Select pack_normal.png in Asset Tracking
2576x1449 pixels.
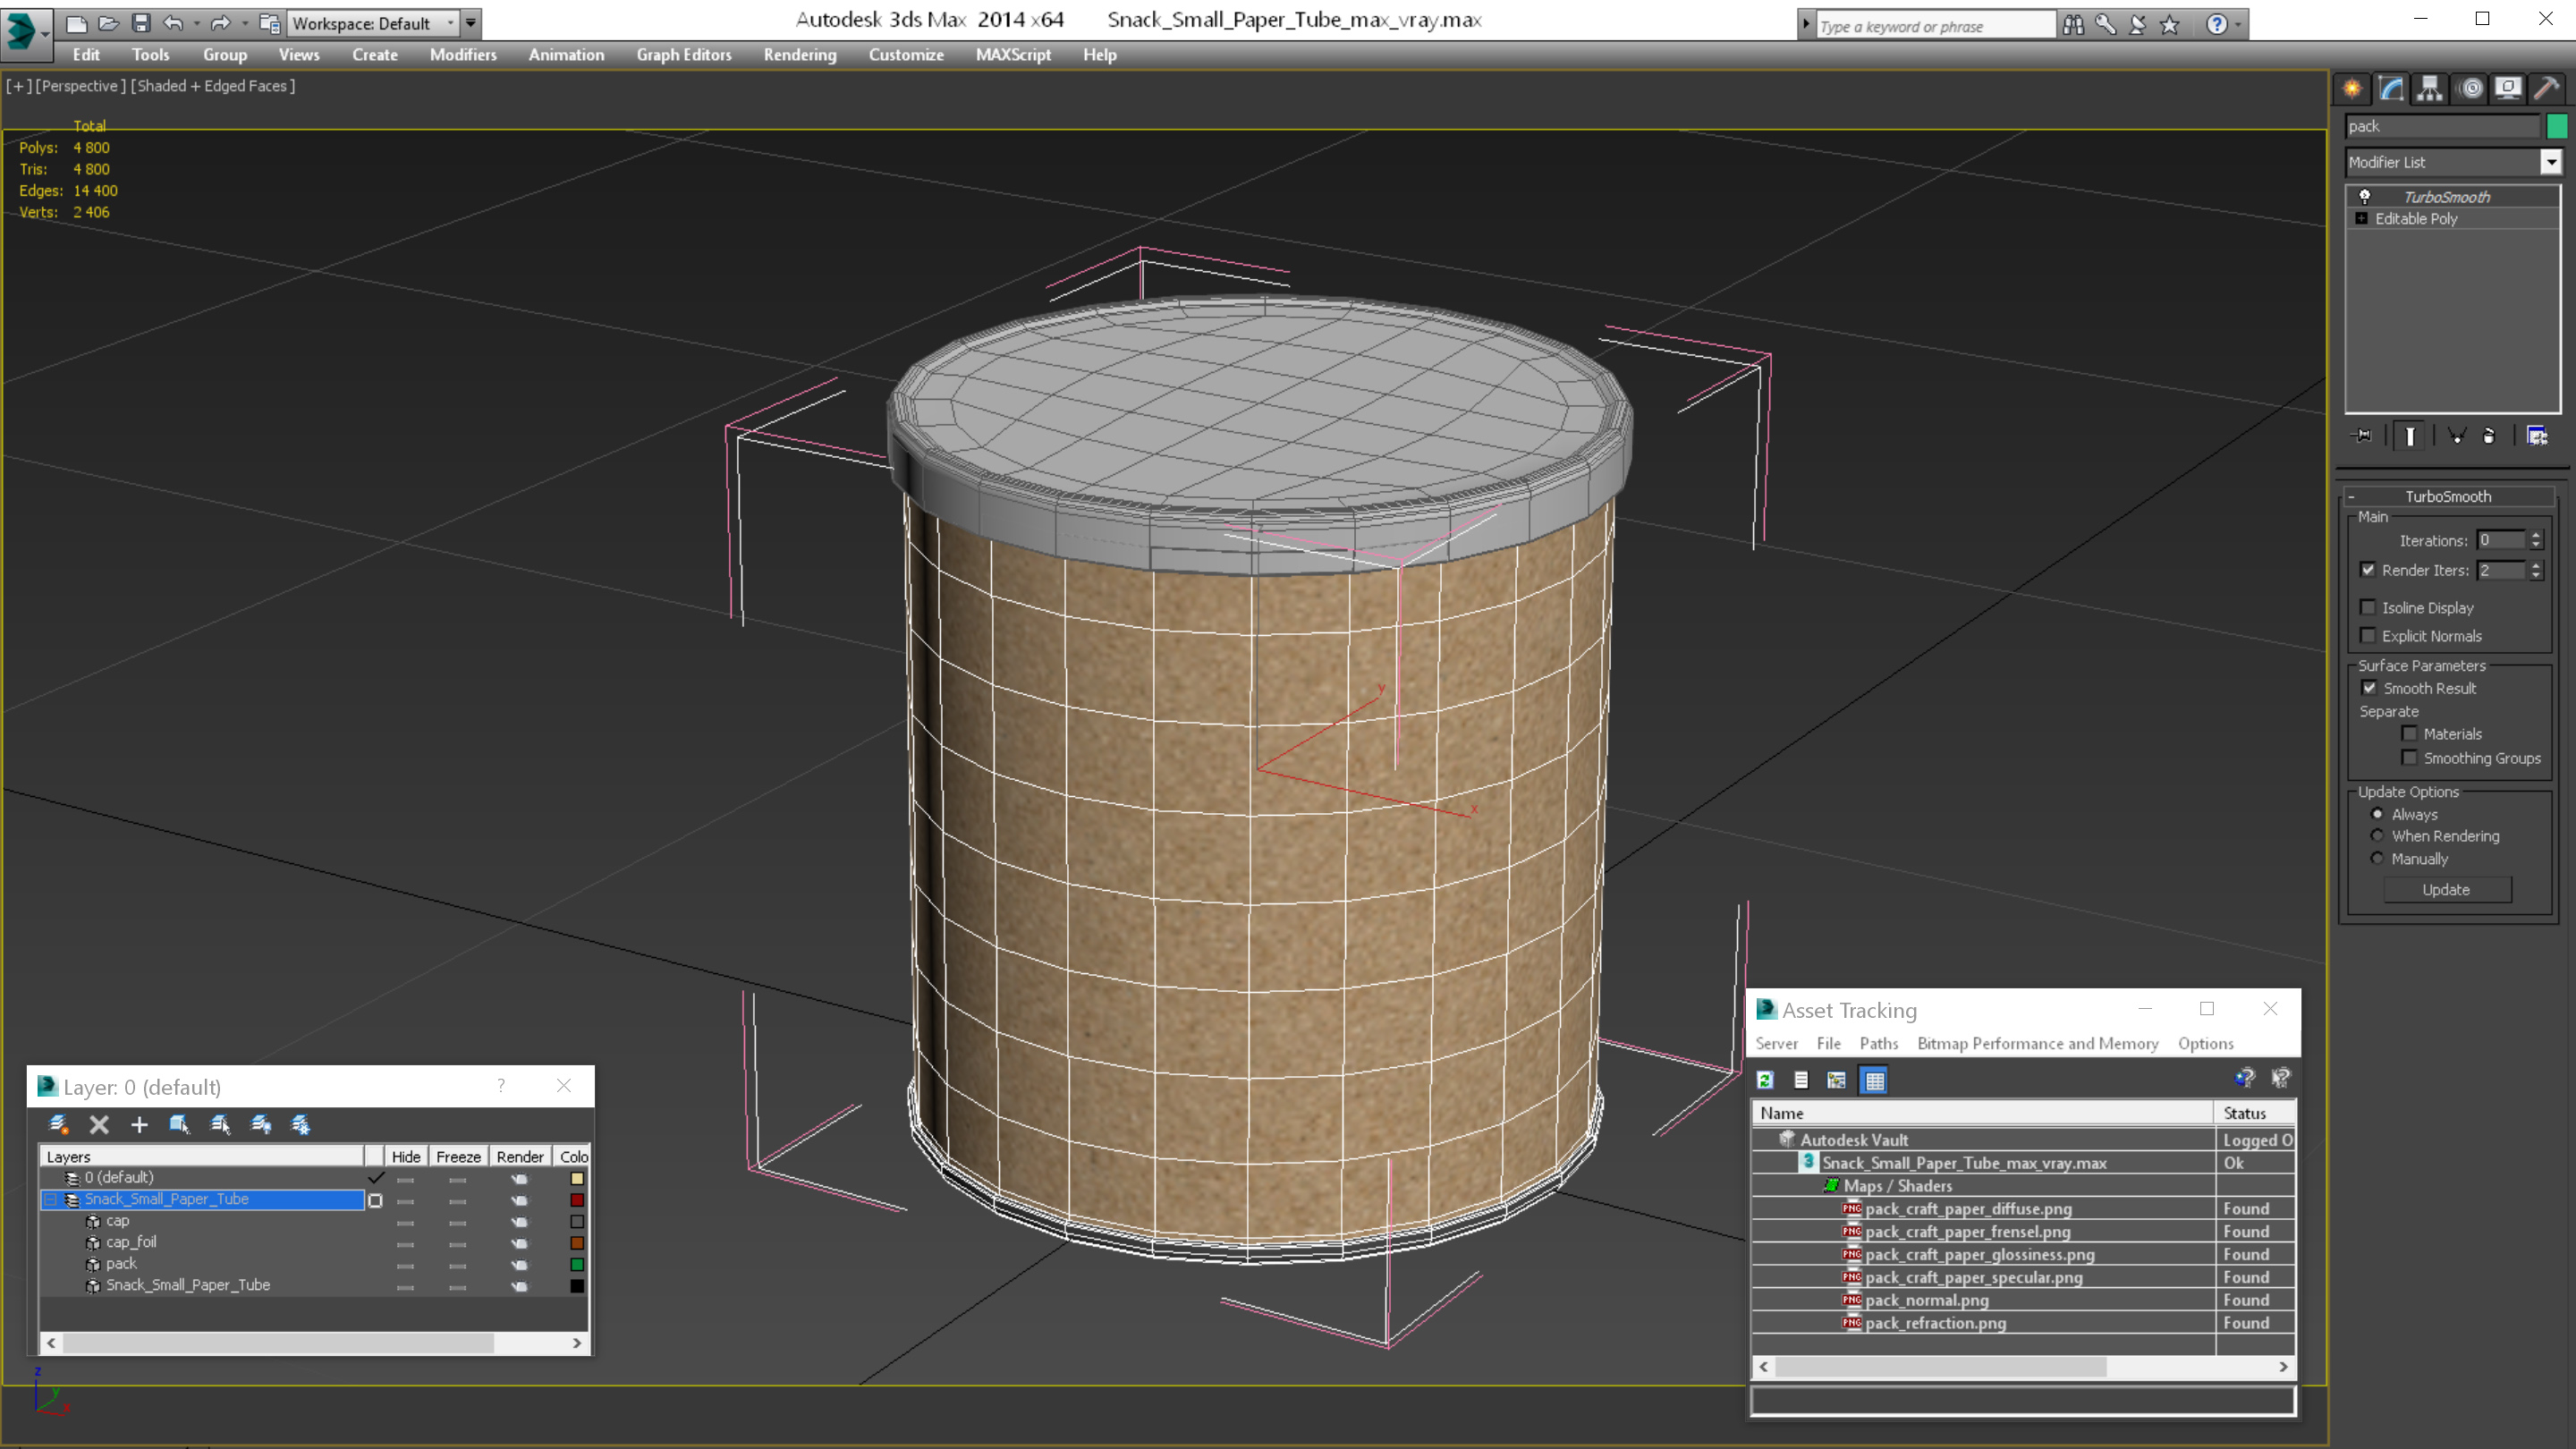click(1926, 1300)
